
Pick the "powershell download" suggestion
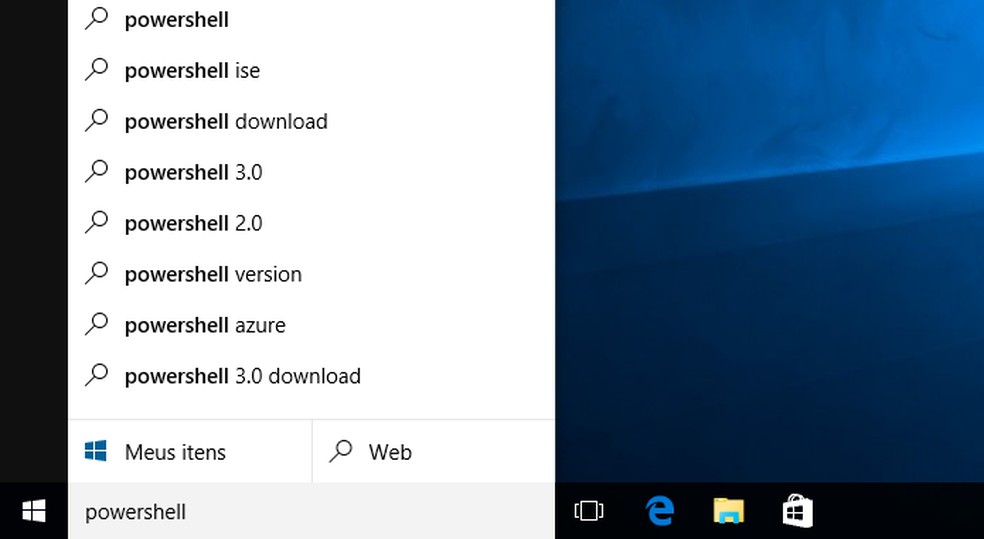pyautogui.click(x=311, y=121)
